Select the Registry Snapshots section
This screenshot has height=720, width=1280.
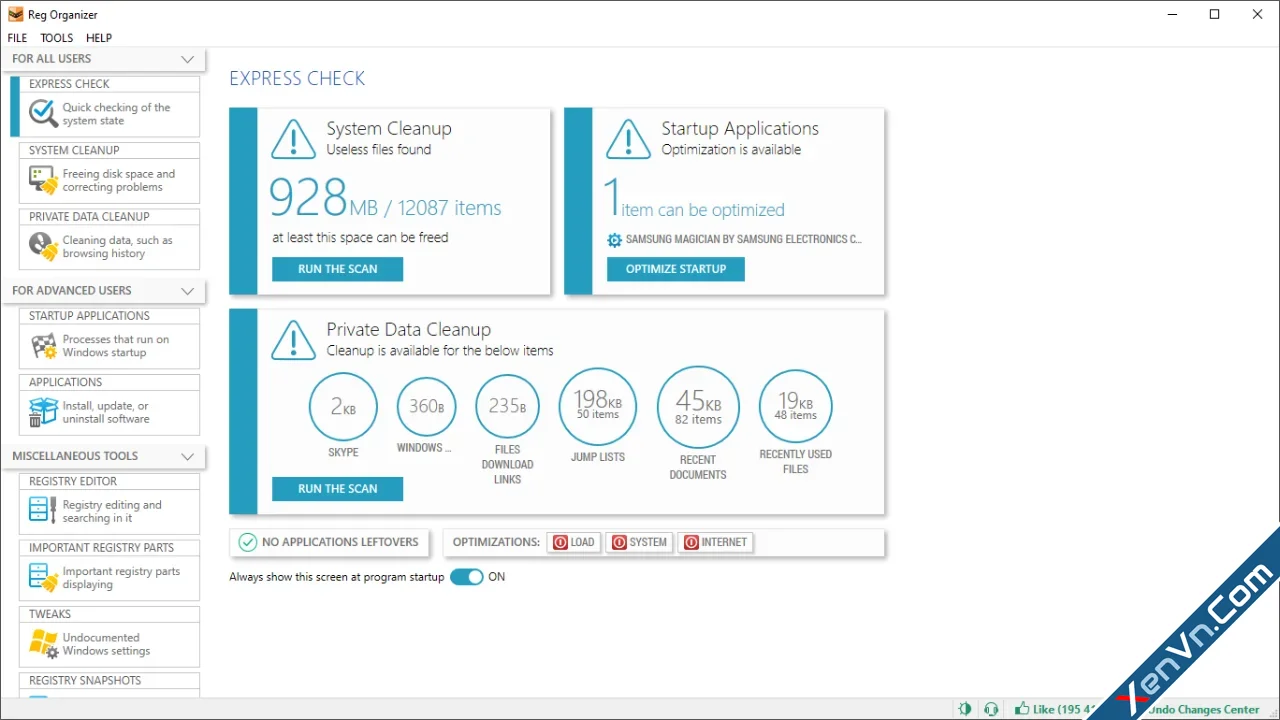coord(85,681)
